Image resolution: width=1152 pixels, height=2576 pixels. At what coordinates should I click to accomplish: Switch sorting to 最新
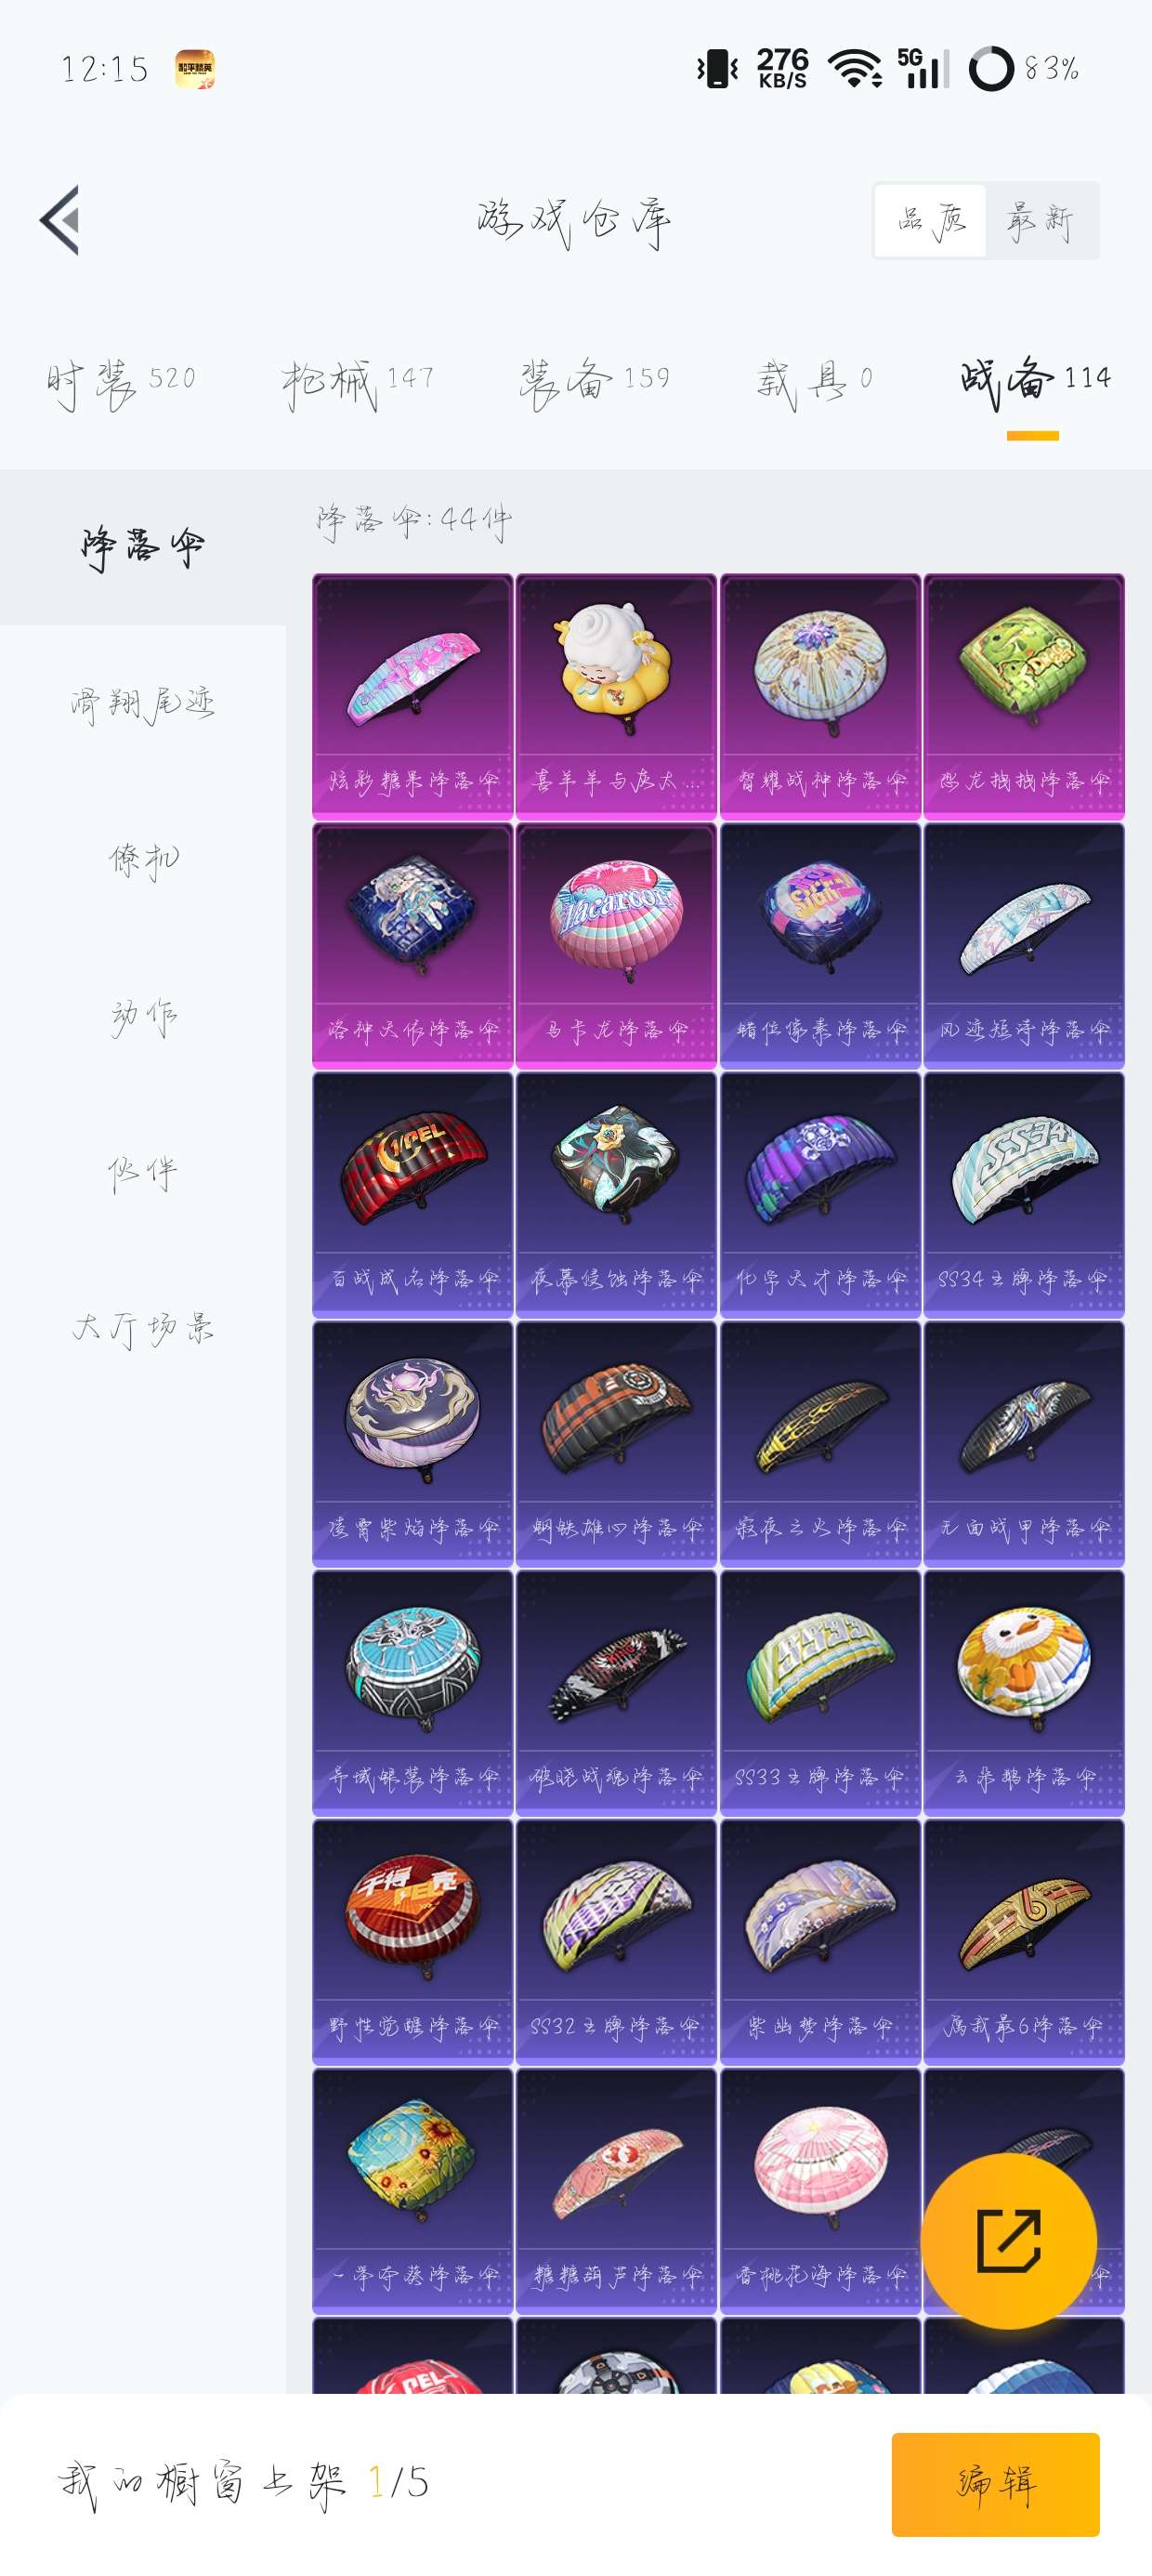1041,220
